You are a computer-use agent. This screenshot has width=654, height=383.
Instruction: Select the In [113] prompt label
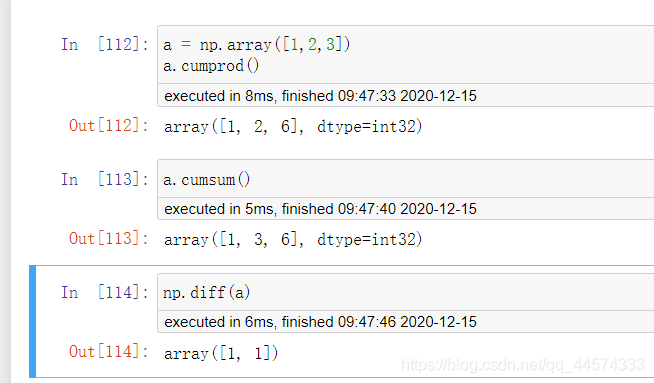click(x=105, y=179)
